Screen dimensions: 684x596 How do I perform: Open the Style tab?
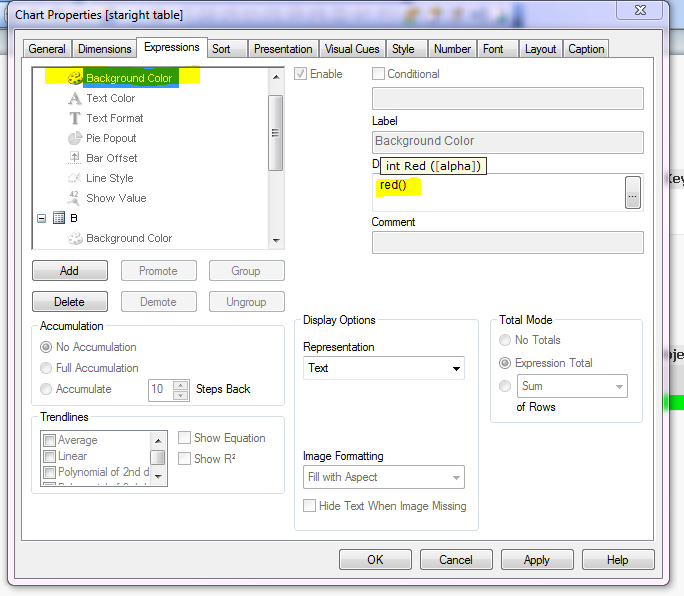[407, 49]
